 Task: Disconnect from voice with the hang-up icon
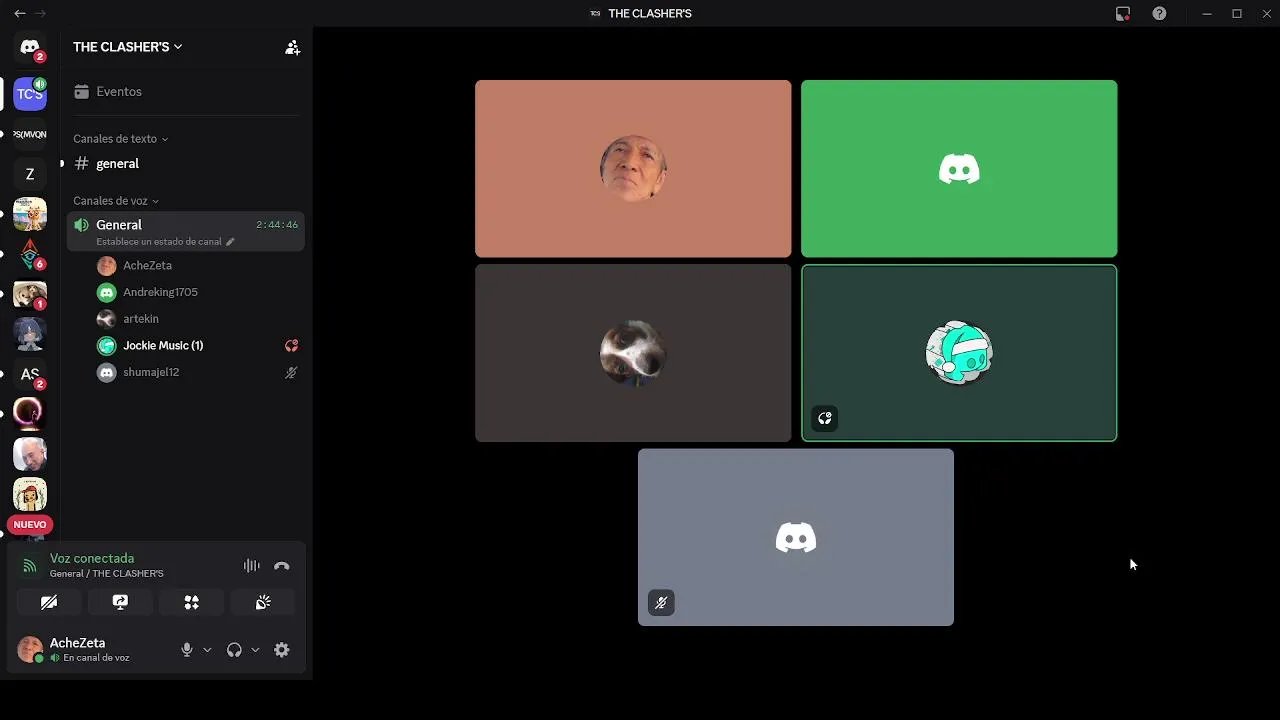pyautogui.click(x=282, y=566)
